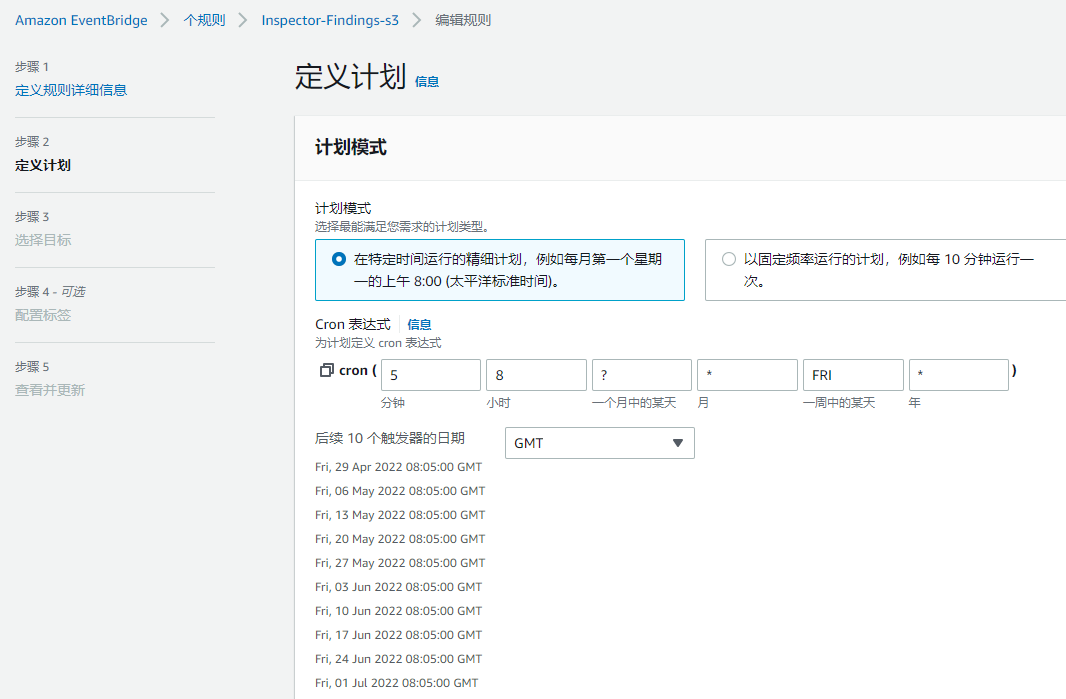Open 配置标签 optional step
This screenshot has width=1066, height=699.
[x=42, y=315]
